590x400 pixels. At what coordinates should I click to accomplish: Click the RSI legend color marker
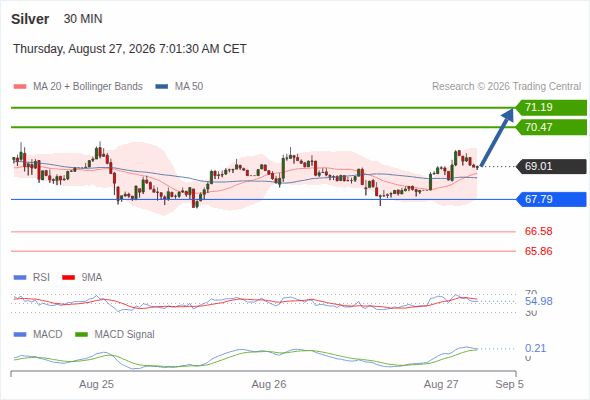(x=20, y=278)
